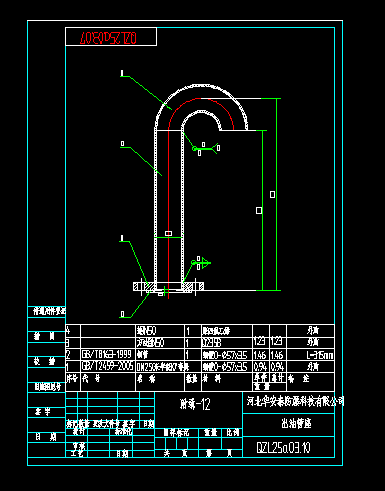This screenshot has height=491, width=385.
Task: Select the title block text ending in -12
Action: [195, 404]
